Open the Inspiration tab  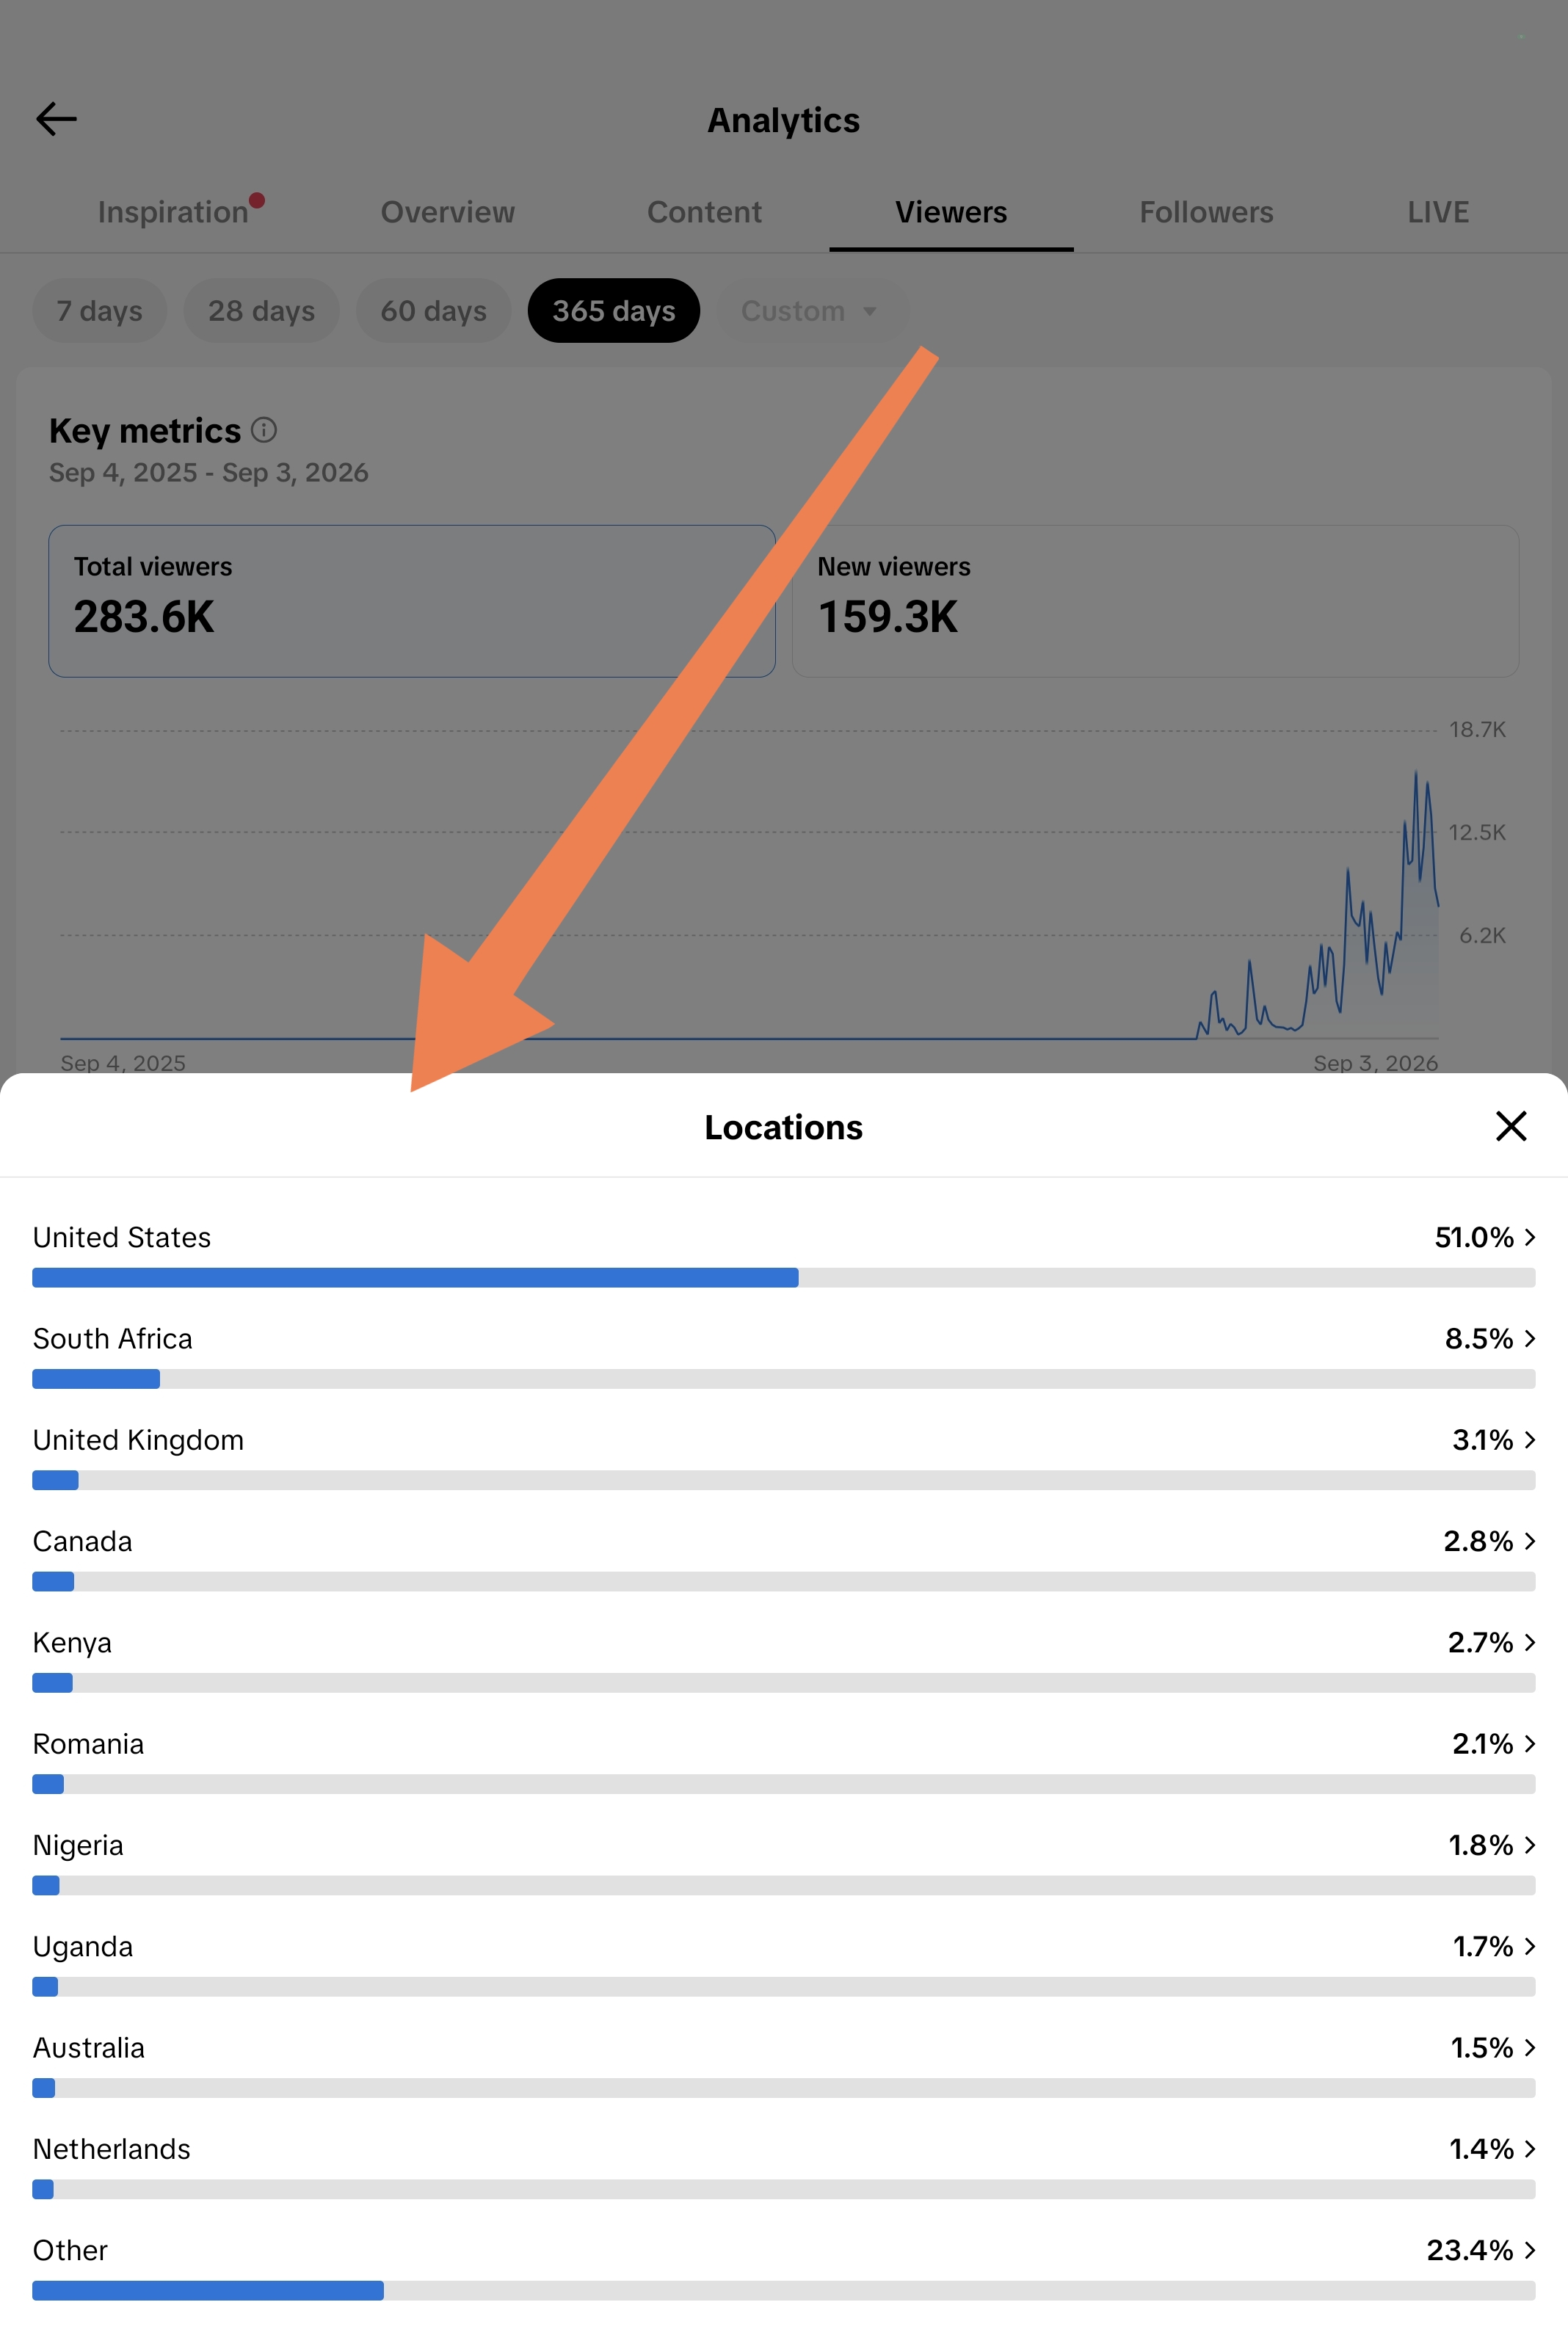(x=173, y=212)
